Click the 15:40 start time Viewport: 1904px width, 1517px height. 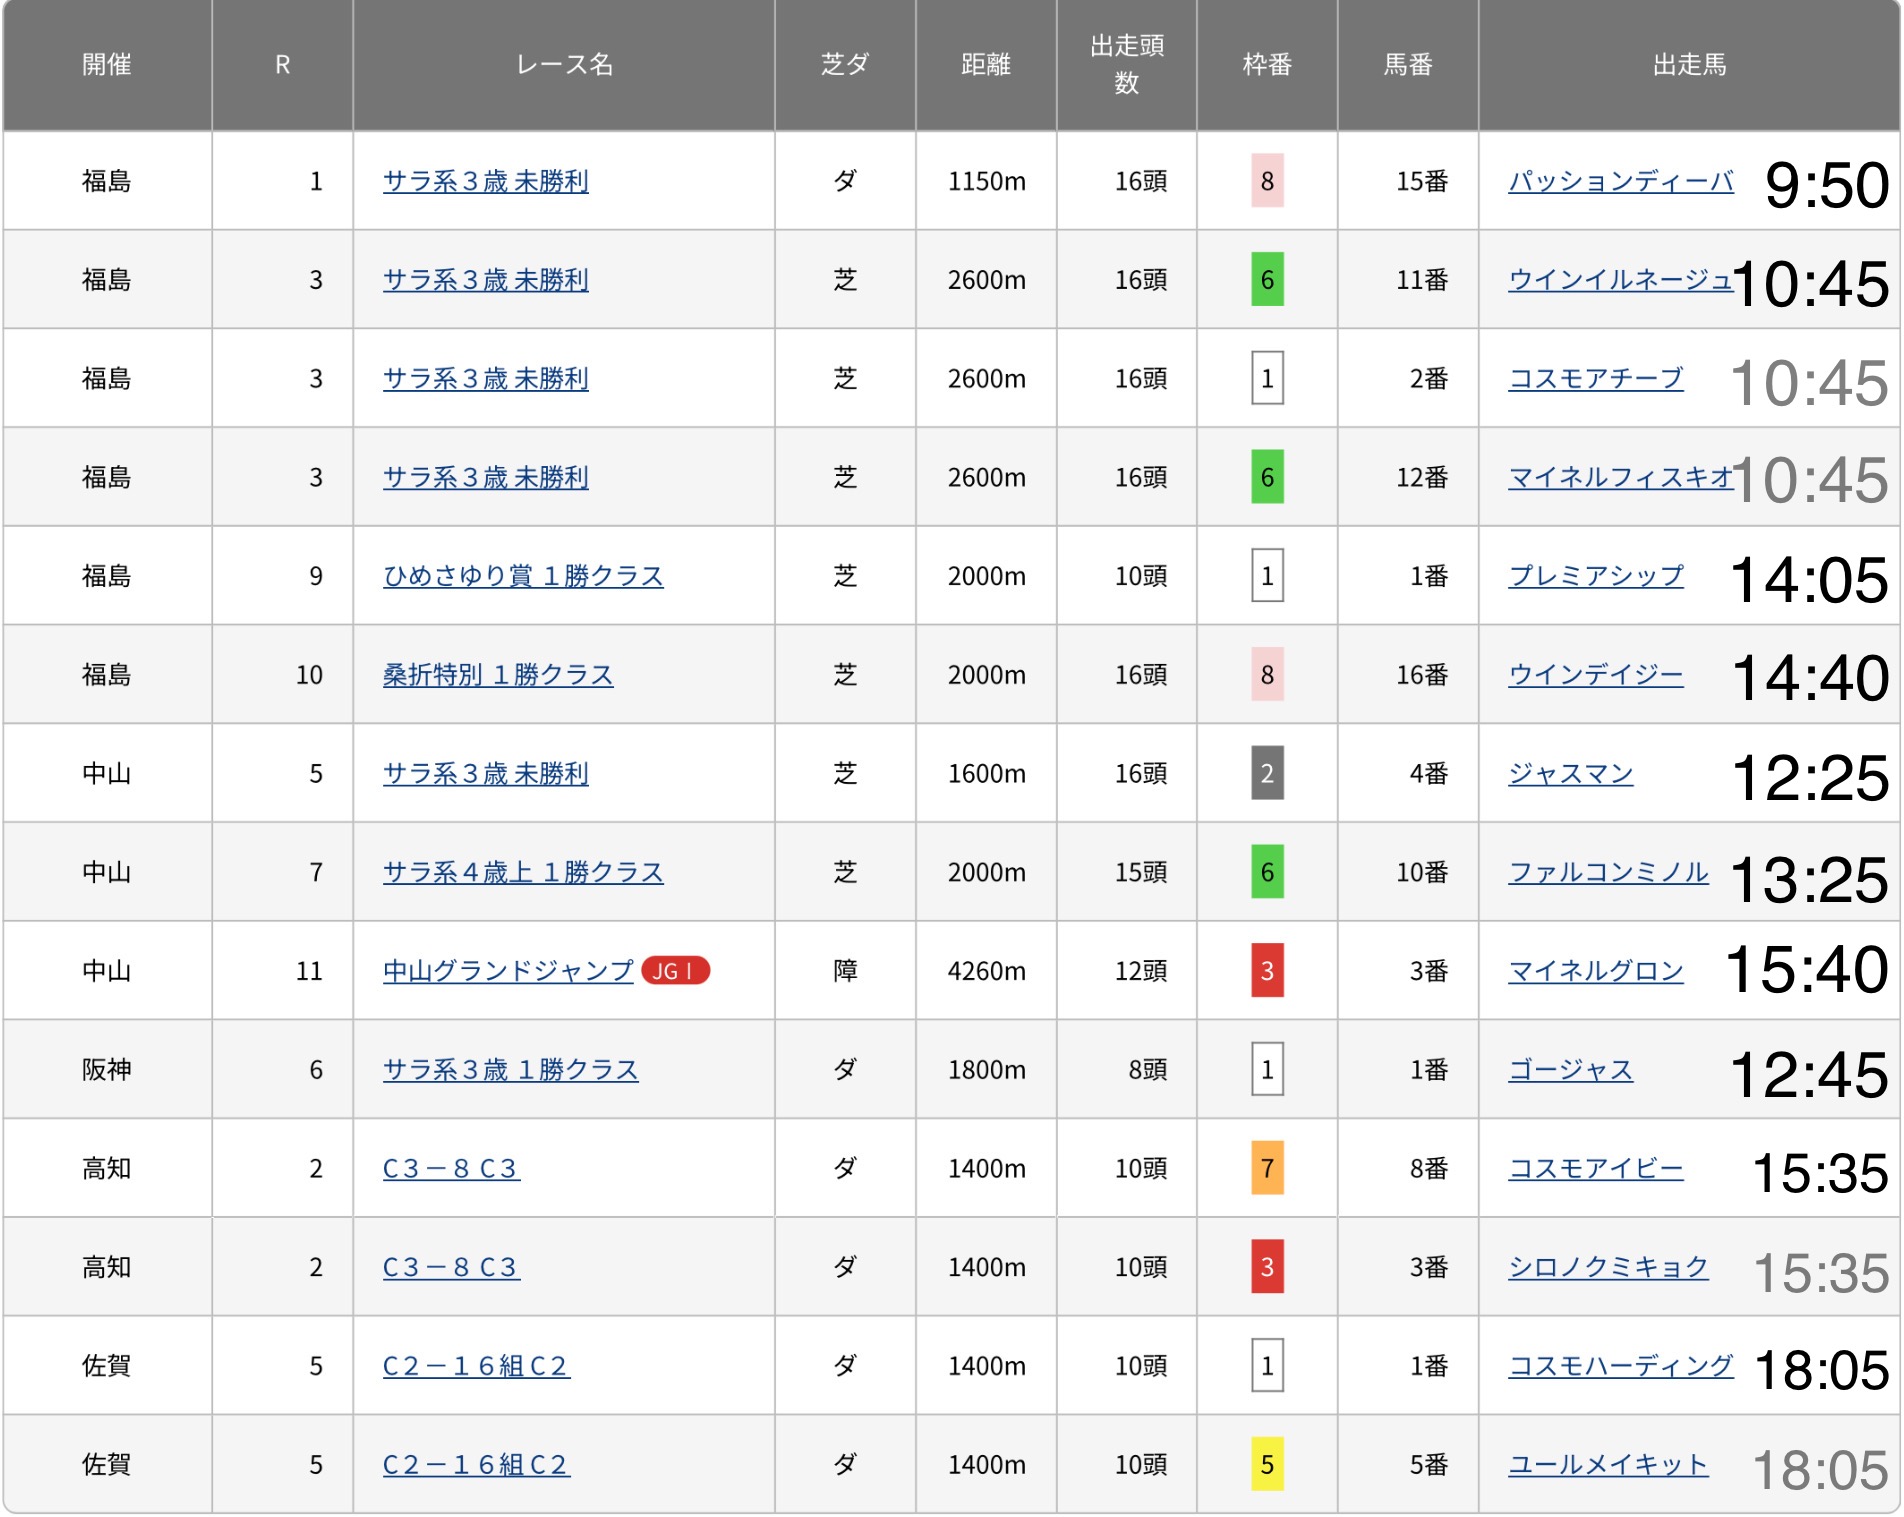click(x=1808, y=971)
